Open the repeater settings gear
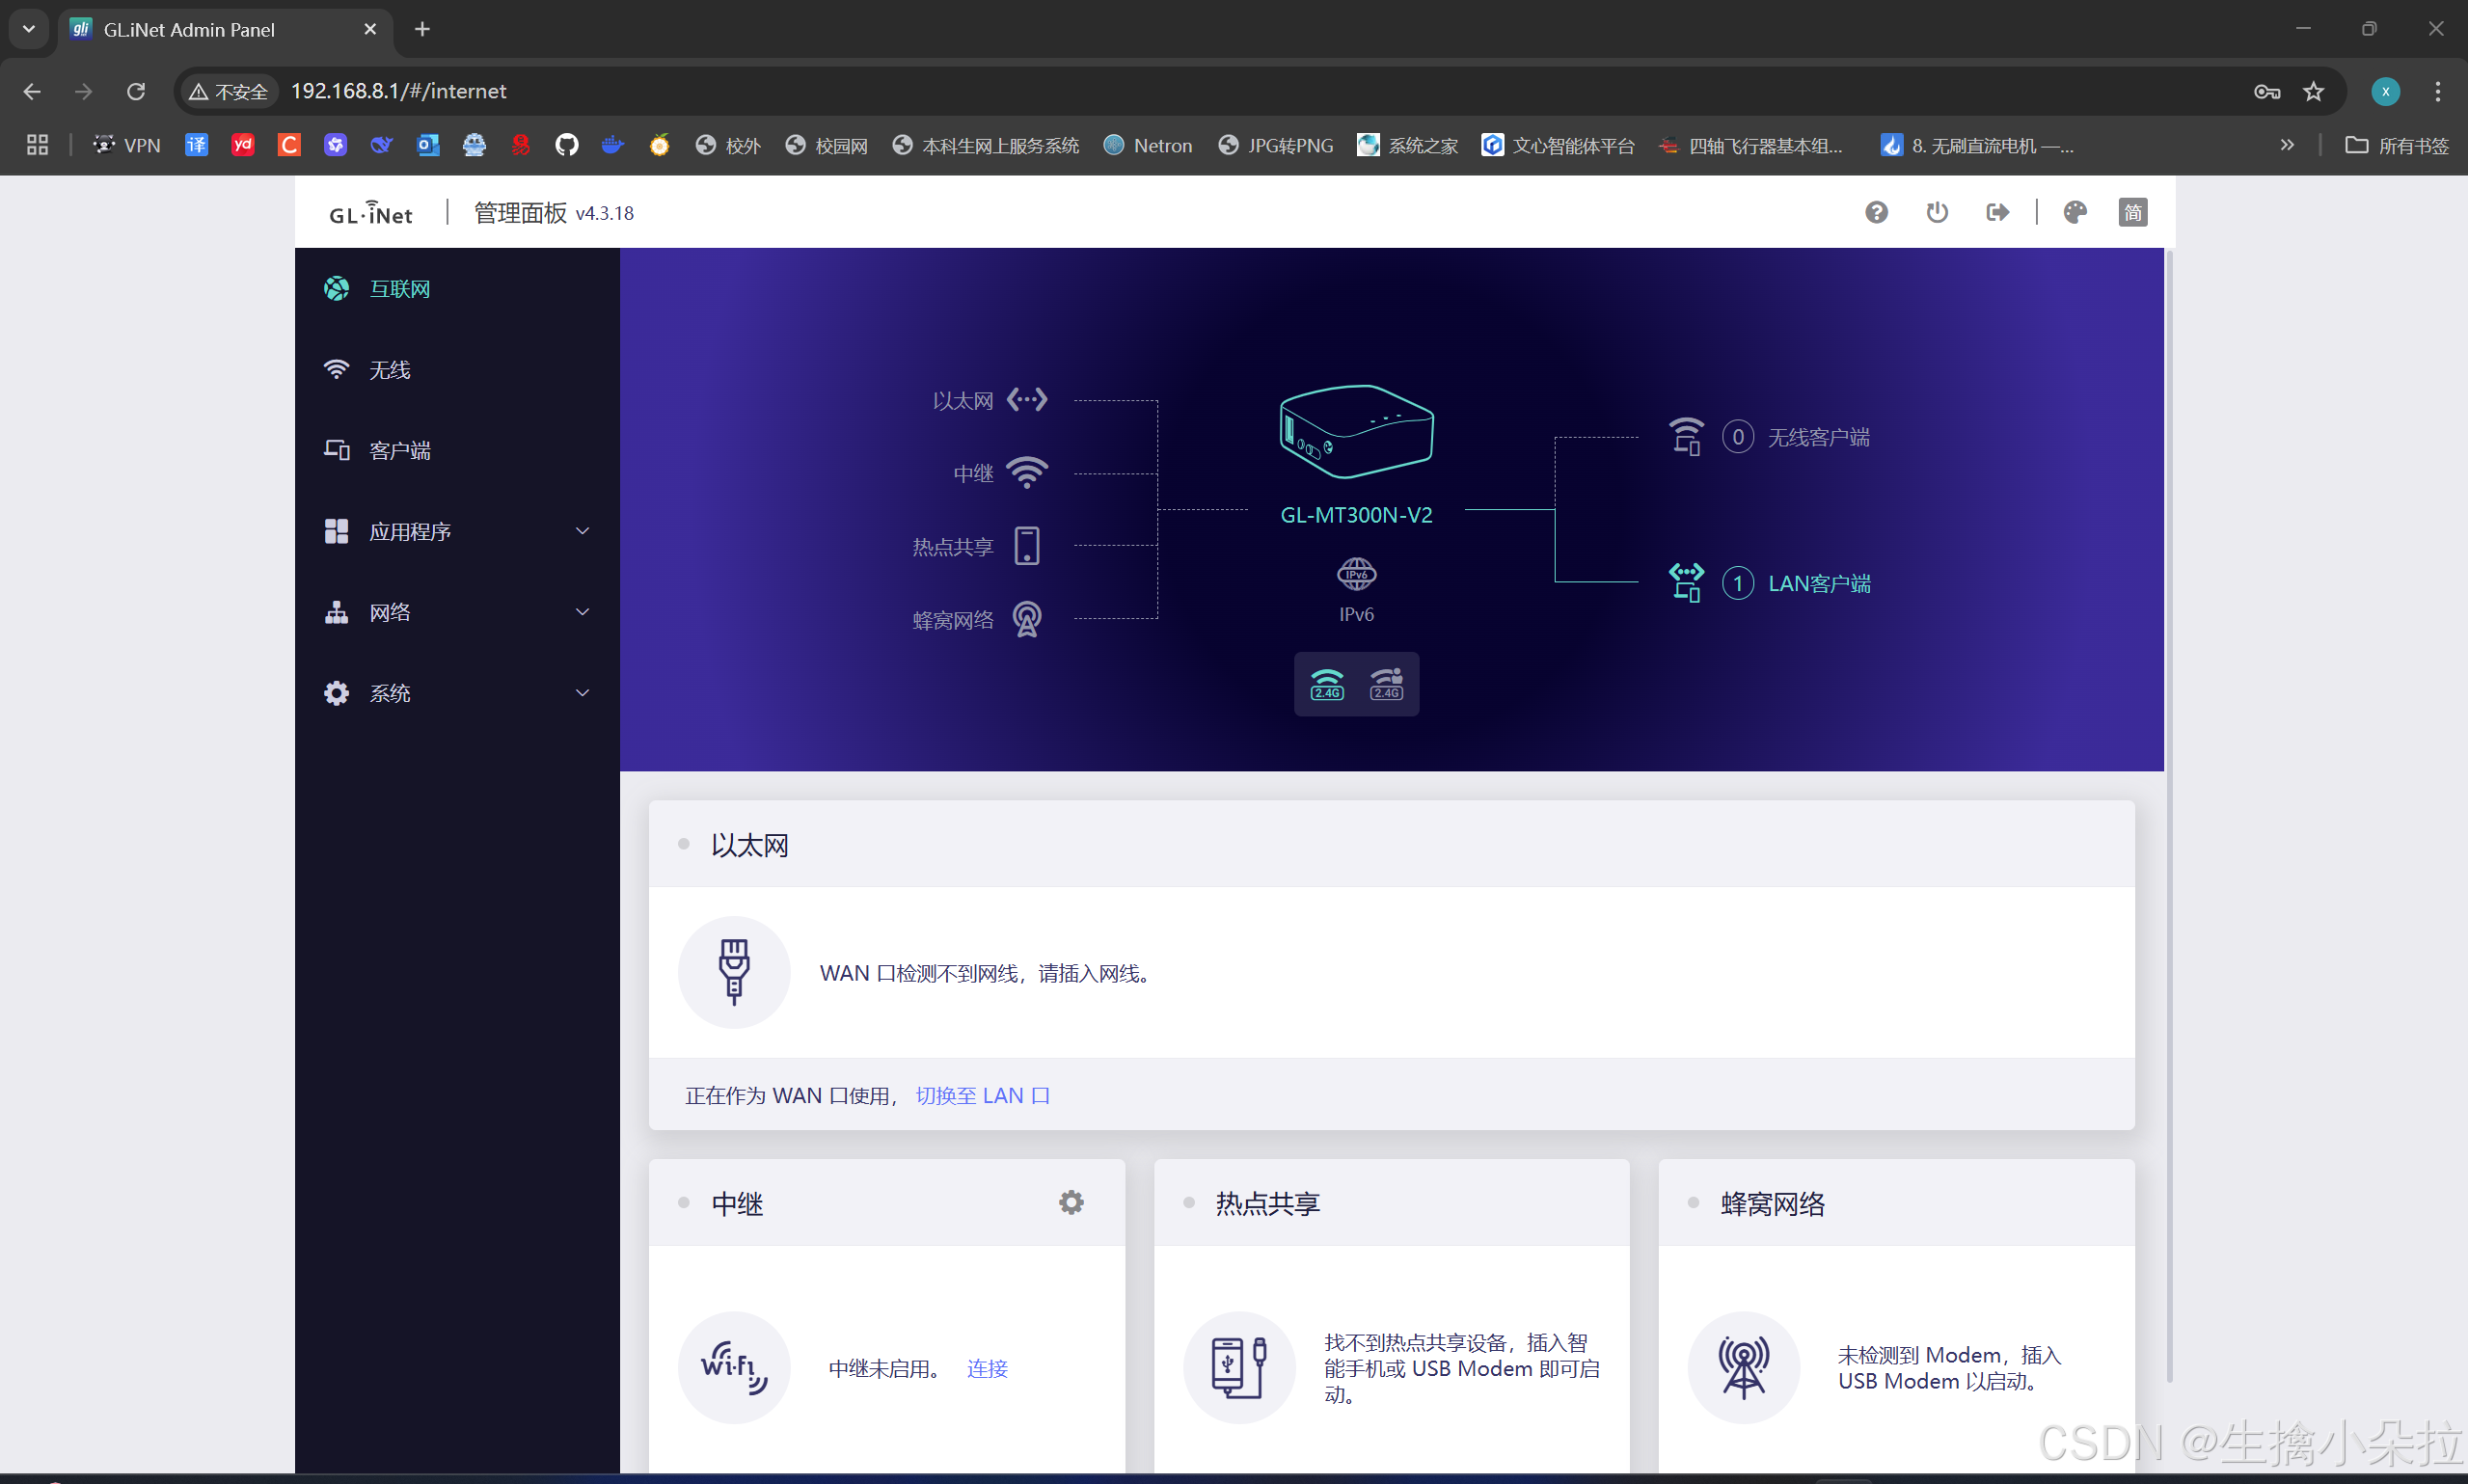The height and width of the screenshot is (1484, 2468). coord(1071,1202)
